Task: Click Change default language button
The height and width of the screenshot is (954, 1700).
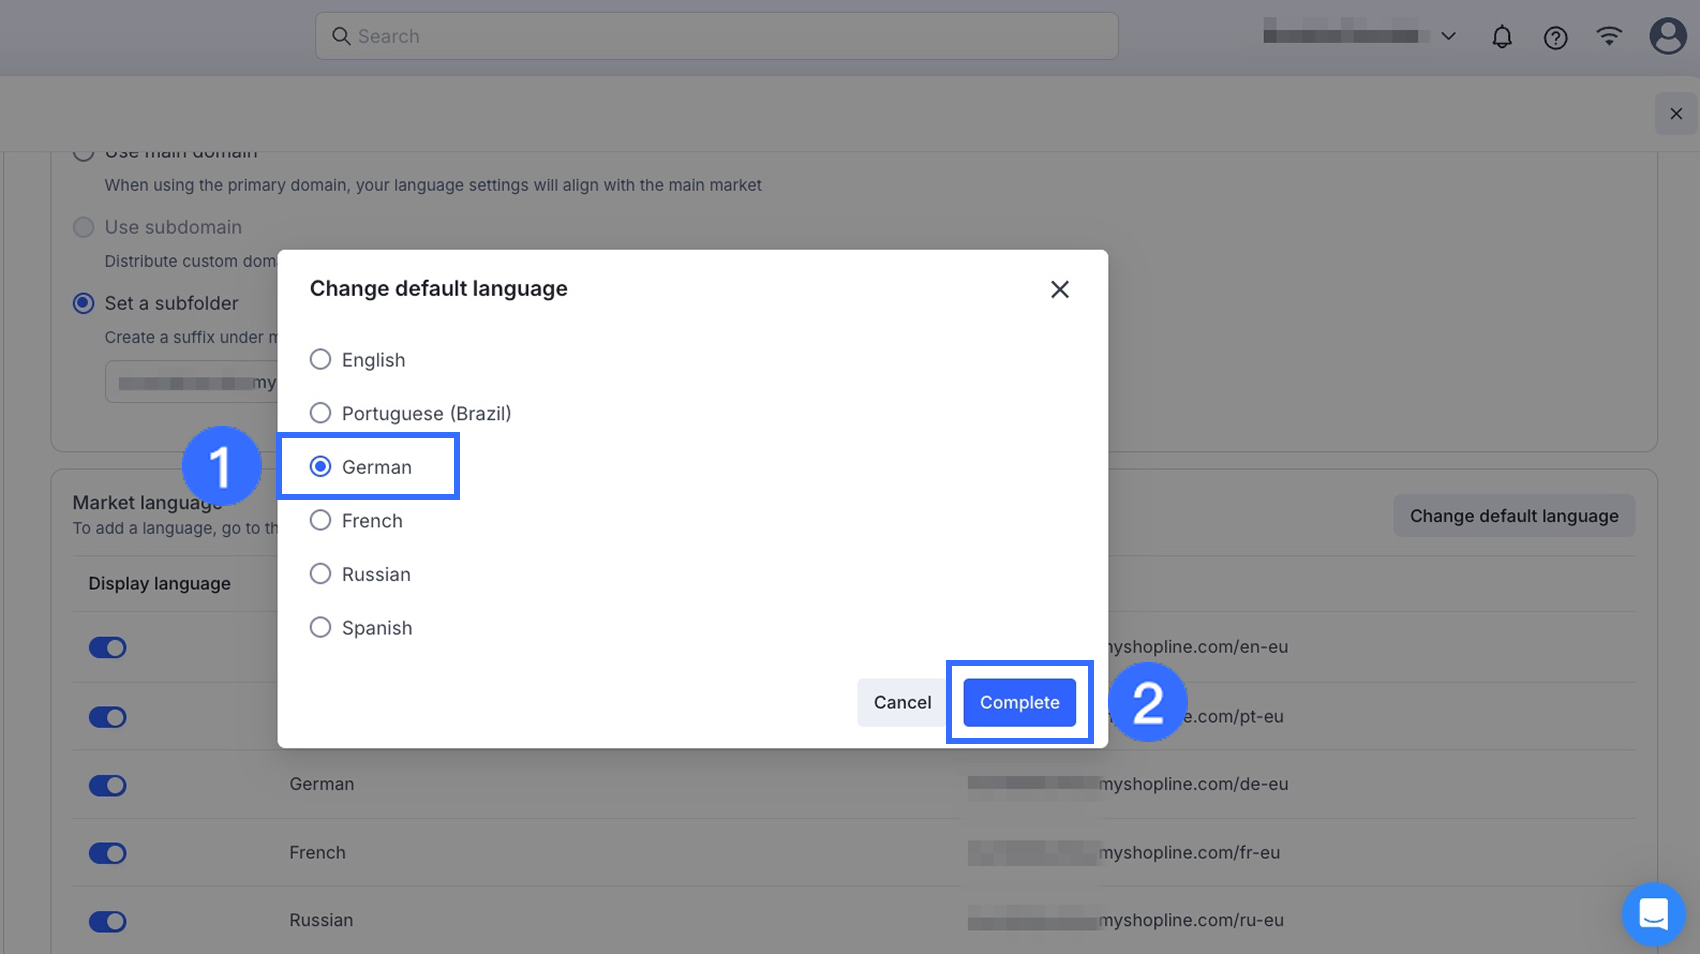Action: coord(1513,516)
